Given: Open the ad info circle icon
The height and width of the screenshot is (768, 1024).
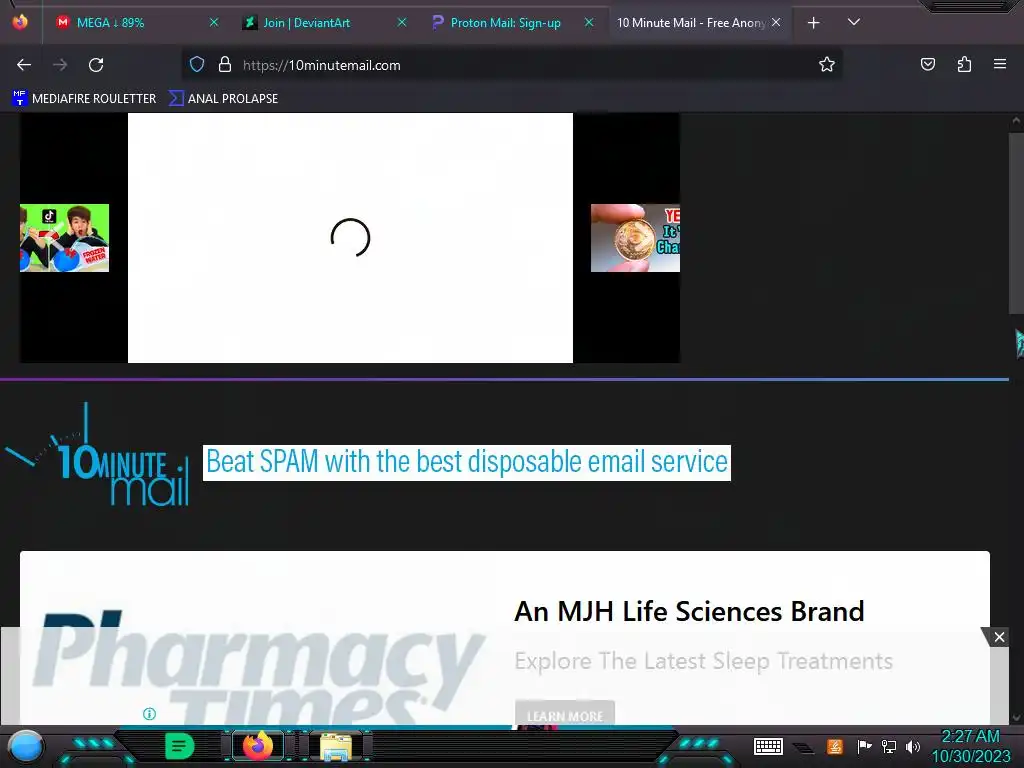Looking at the screenshot, I should (149, 714).
